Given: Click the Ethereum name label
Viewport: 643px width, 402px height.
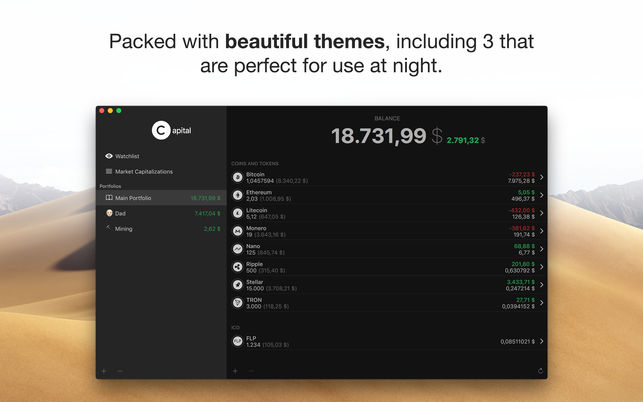Looking at the screenshot, I should 259,192.
